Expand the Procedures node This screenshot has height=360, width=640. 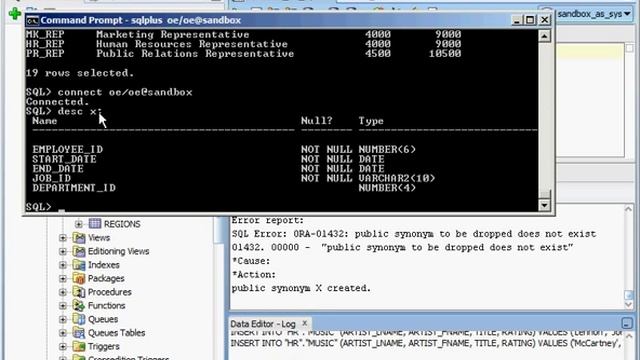pos(63,292)
